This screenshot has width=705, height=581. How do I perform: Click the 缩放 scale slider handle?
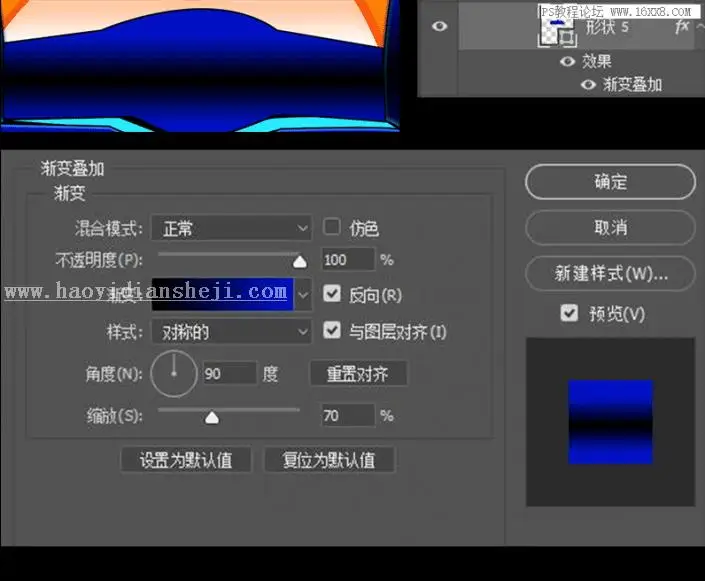tap(212, 418)
